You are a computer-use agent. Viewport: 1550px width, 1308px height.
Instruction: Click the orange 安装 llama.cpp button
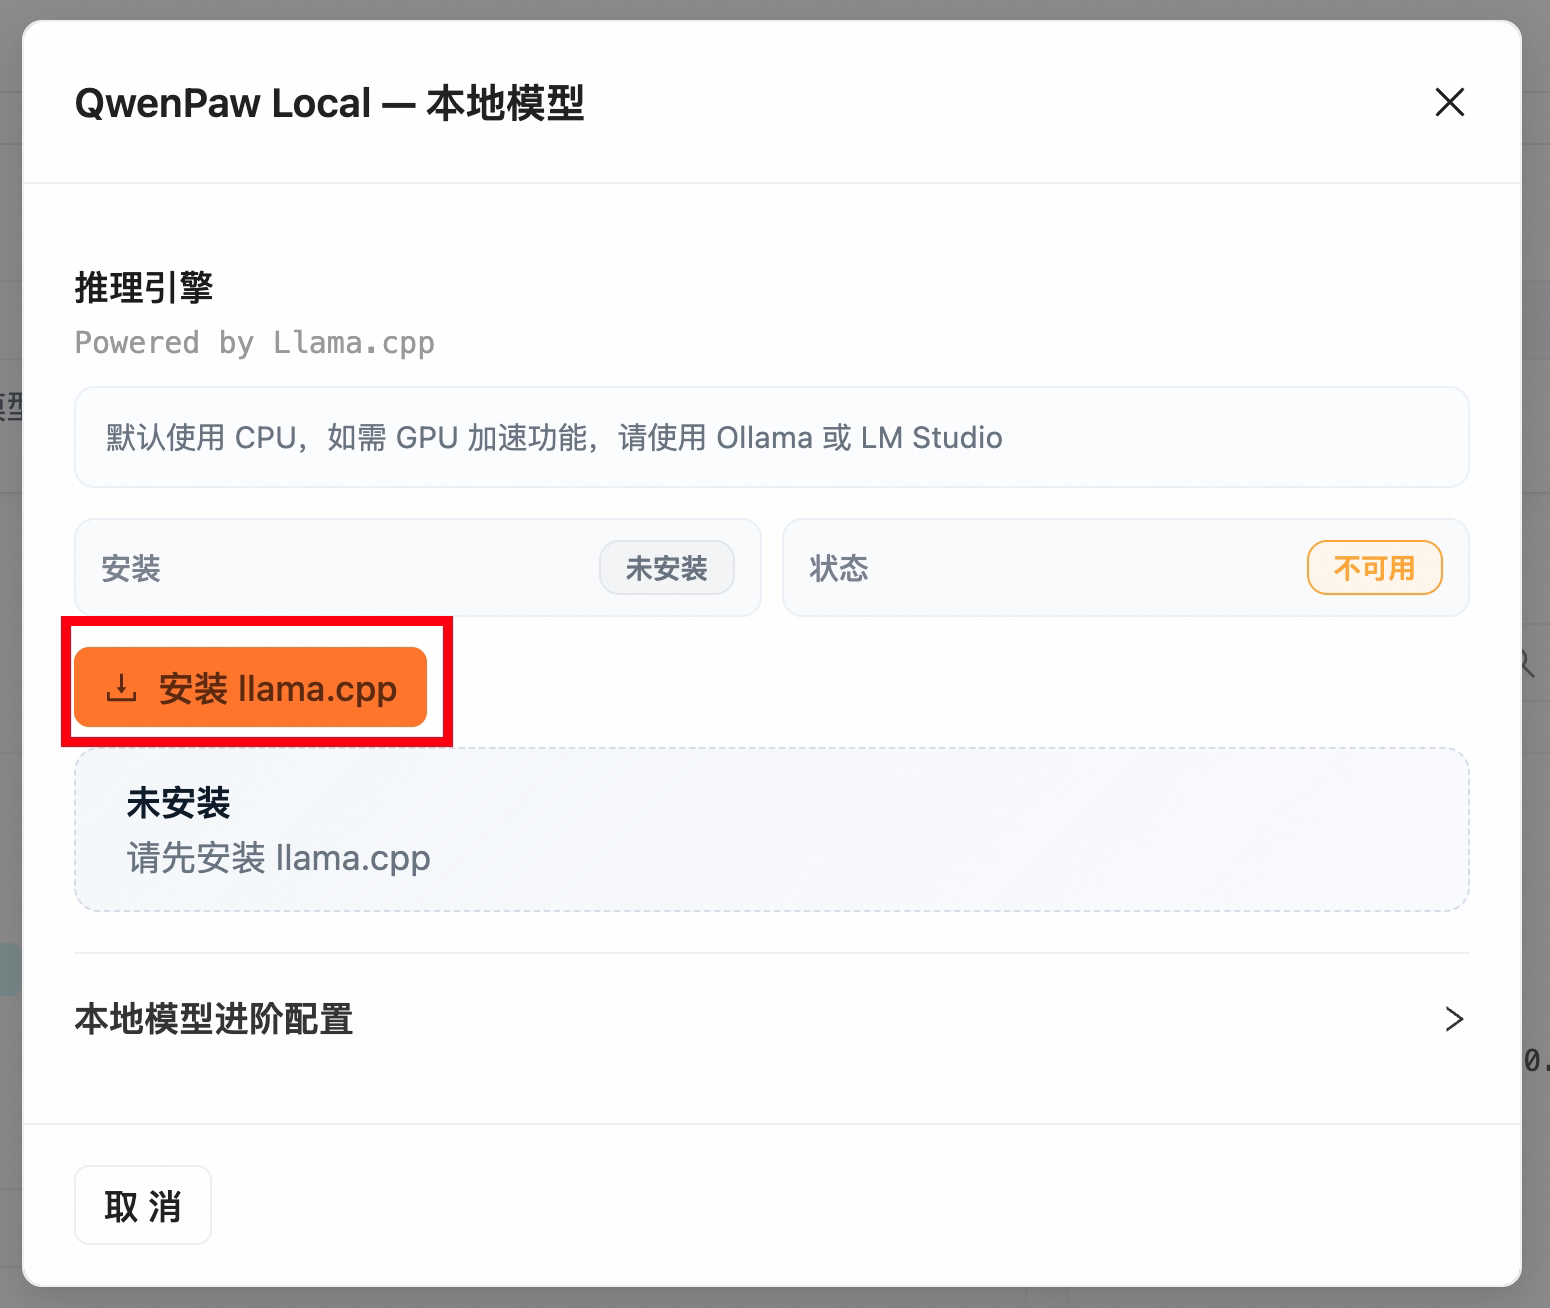(x=250, y=688)
